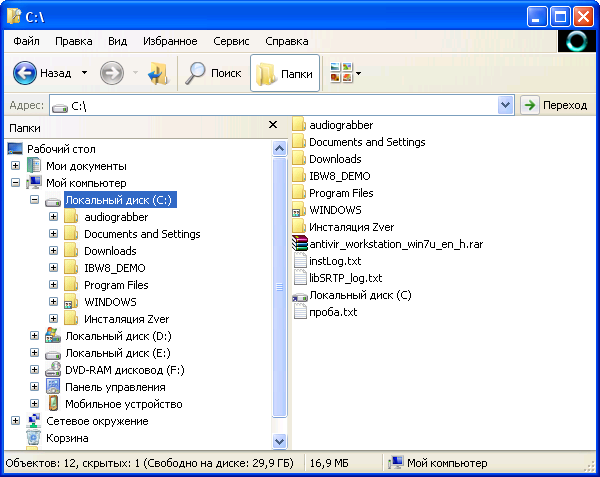600x477 pixels.
Task: Select libSRTP_log.txt file icon
Action: coord(300,277)
